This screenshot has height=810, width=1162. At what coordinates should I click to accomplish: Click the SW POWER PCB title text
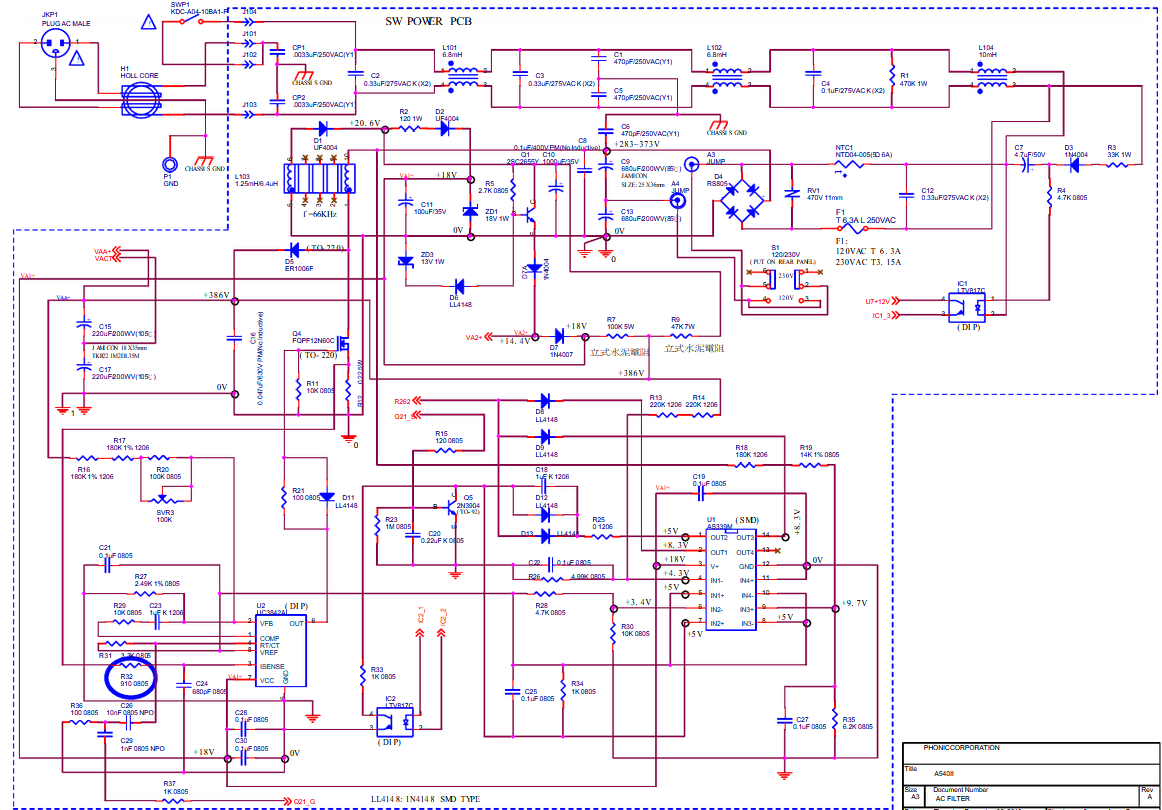click(430, 21)
